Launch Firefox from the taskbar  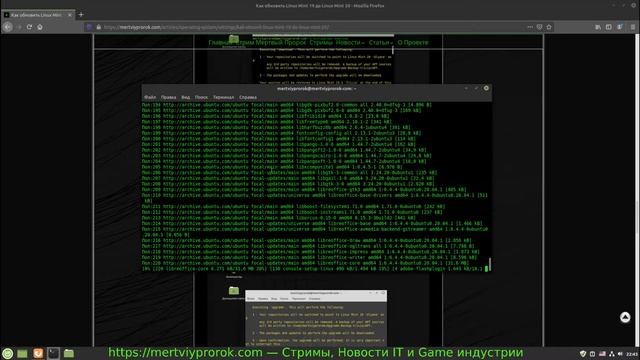click(x=38, y=353)
